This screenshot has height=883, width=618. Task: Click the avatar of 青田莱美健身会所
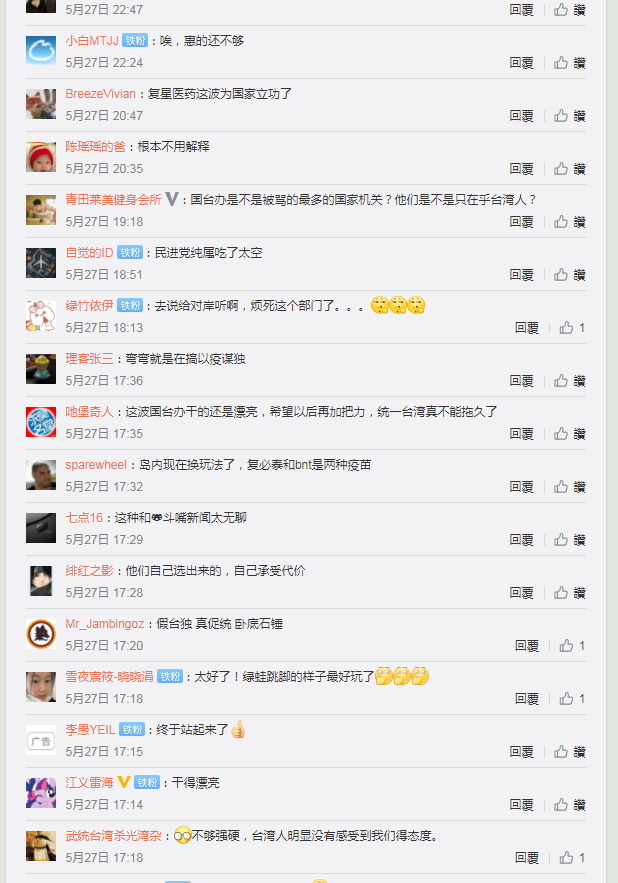(41, 209)
